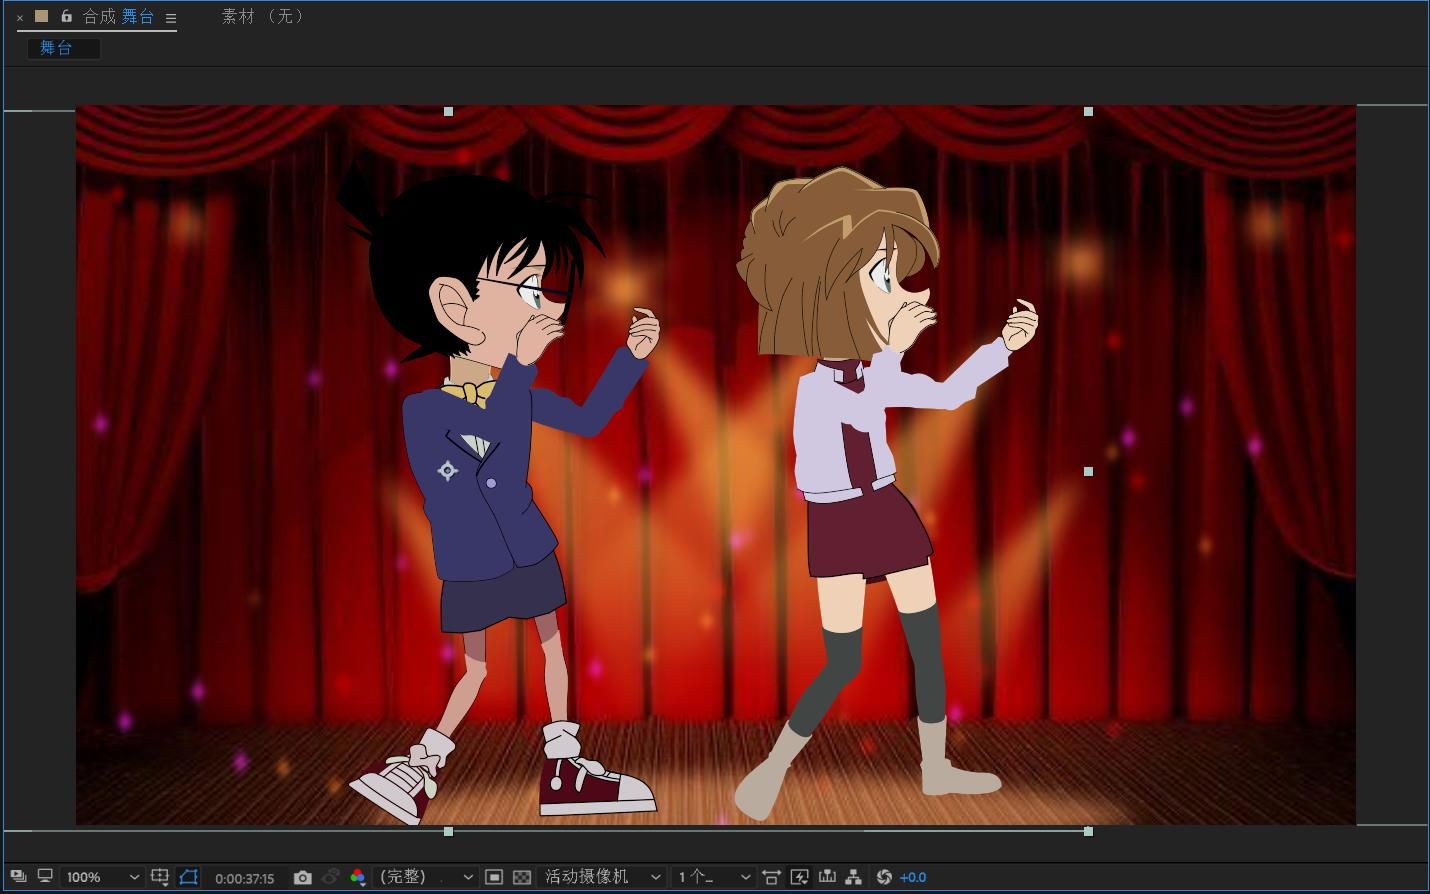Viewport: 1430px width, 894px height.
Task: Click the reset exposure icon
Action: [884, 877]
